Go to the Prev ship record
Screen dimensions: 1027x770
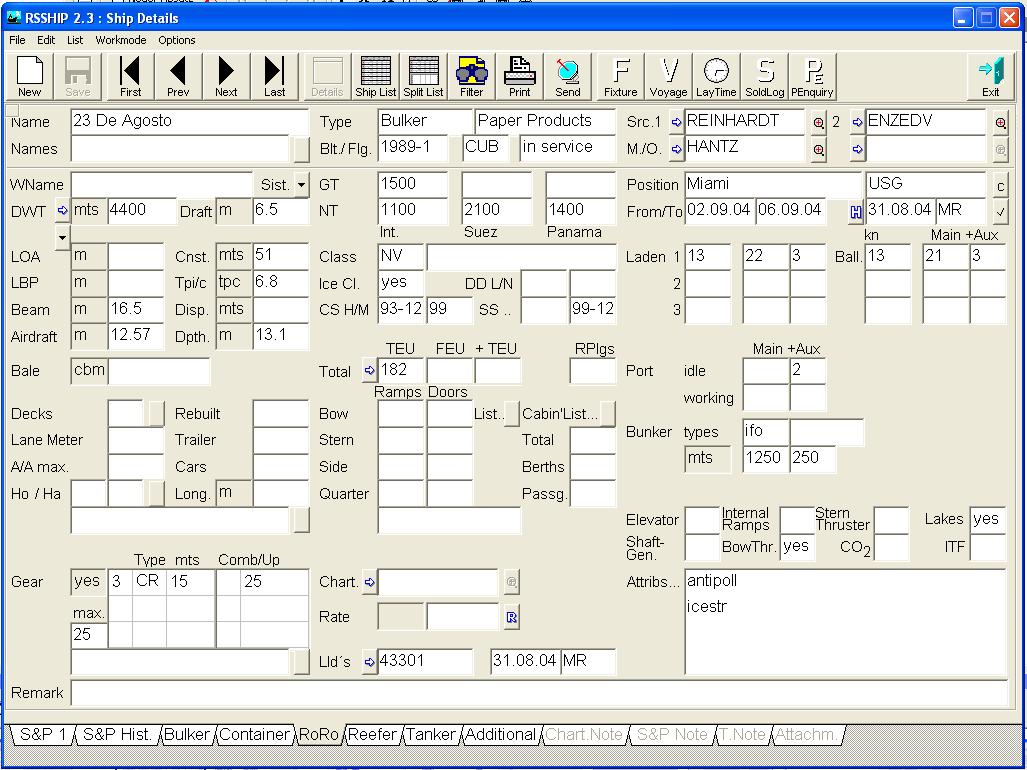(x=178, y=77)
